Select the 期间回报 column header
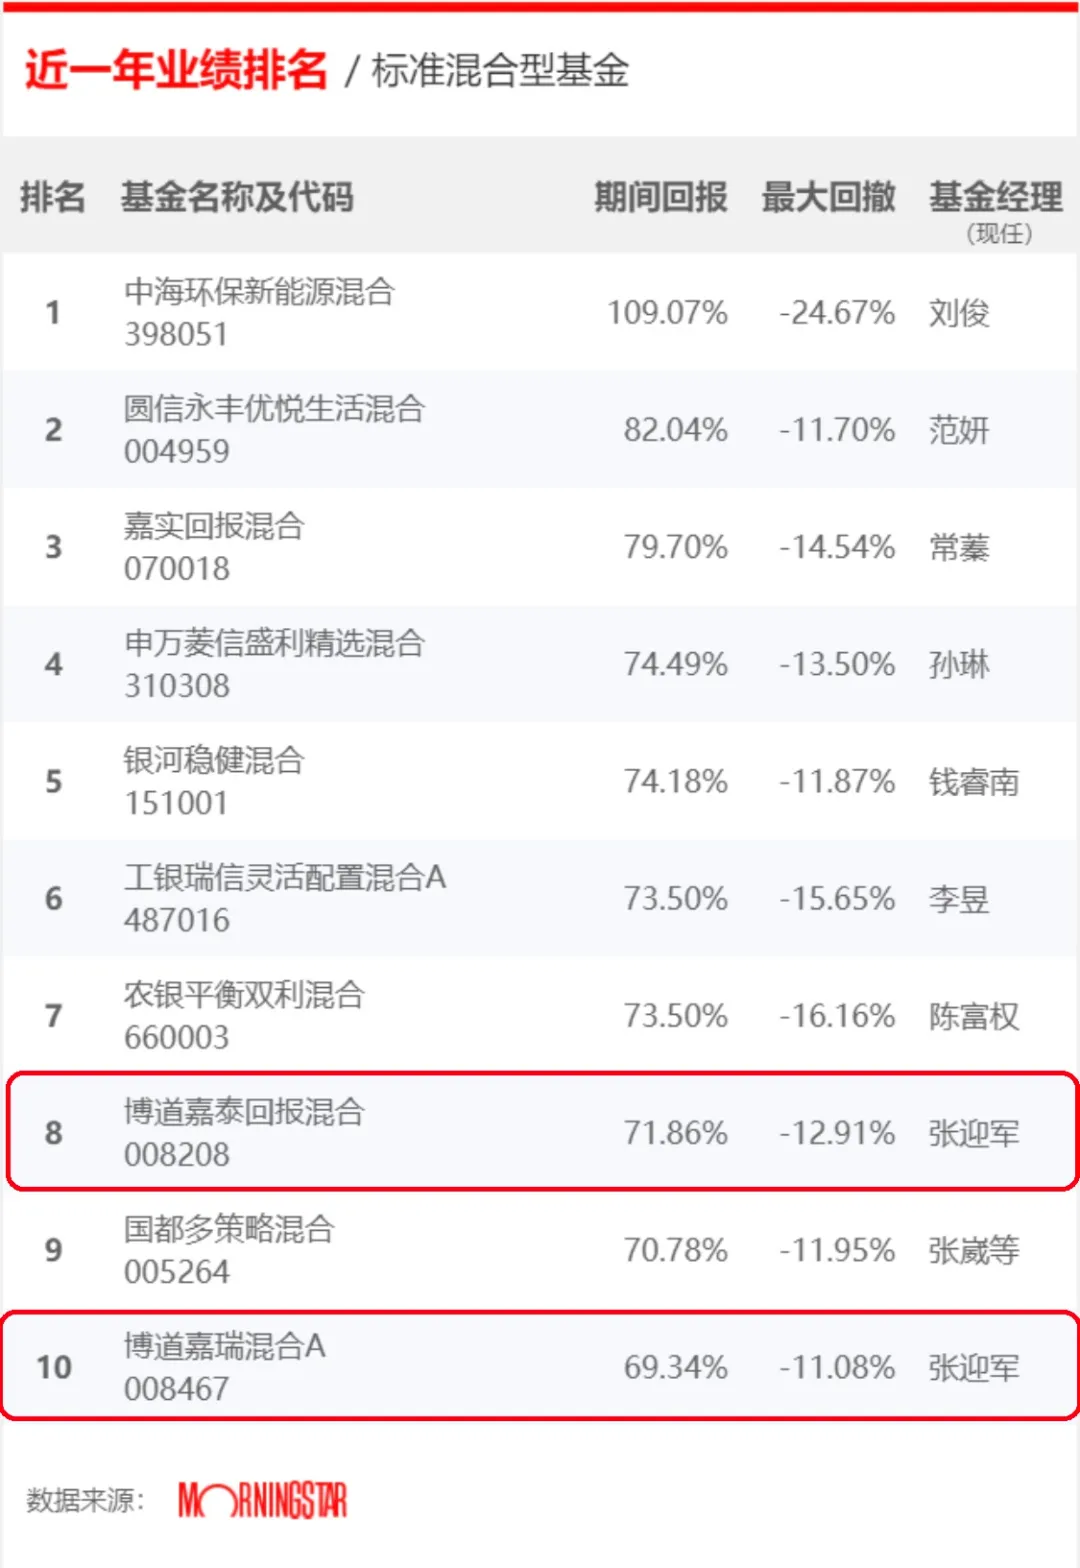This screenshot has height=1568, width=1080. click(660, 197)
